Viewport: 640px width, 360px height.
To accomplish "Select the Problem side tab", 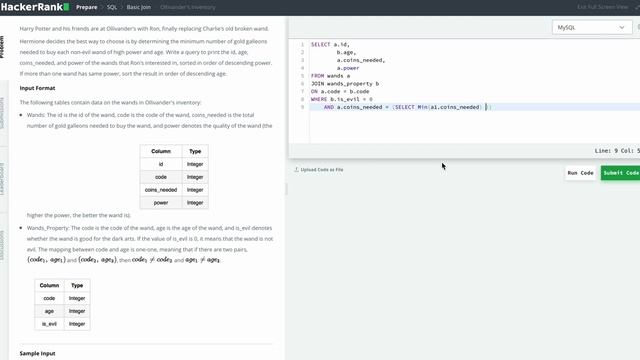I will 2,47.
